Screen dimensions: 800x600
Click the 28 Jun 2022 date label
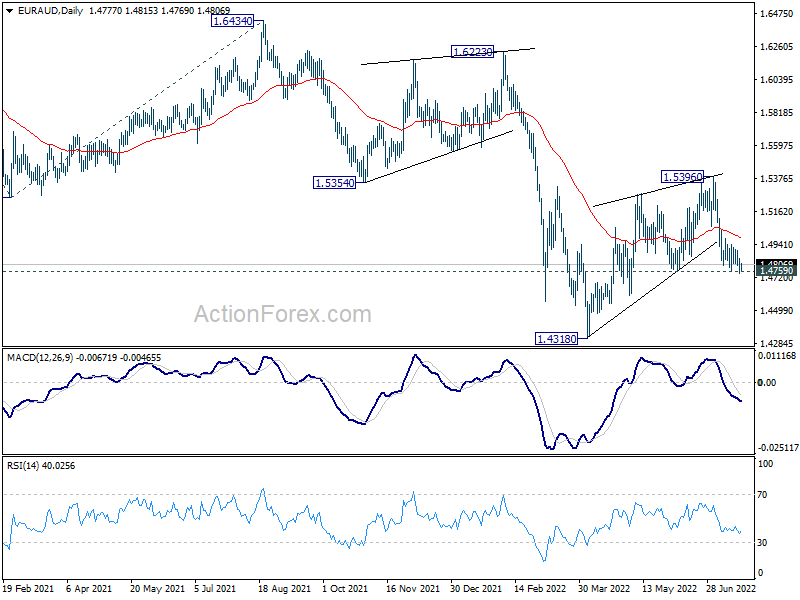click(731, 588)
